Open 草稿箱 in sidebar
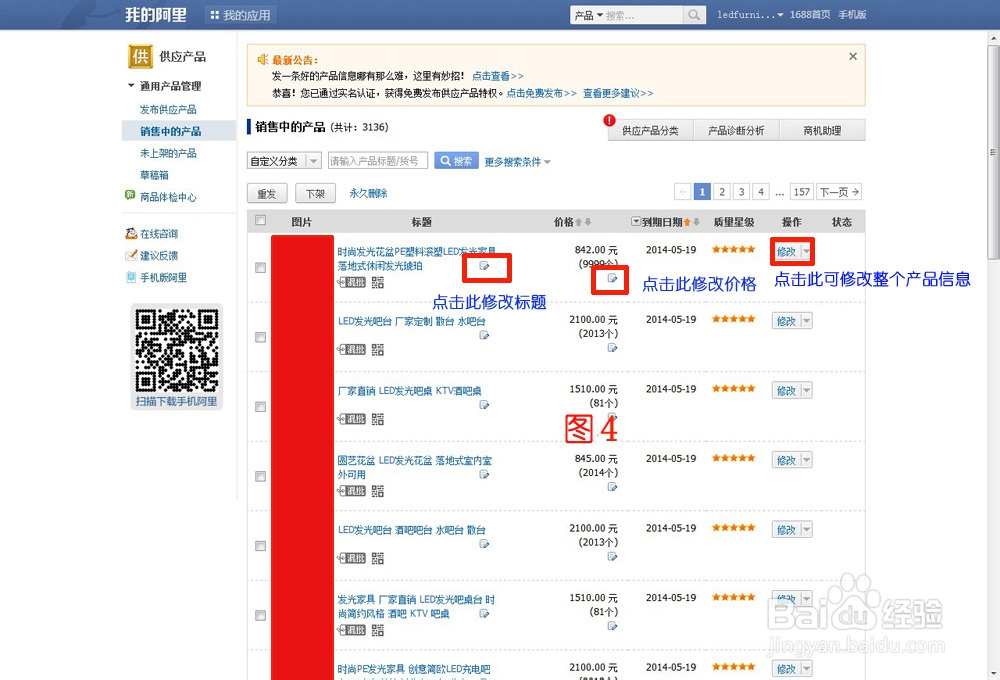1000x680 pixels. [x=154, y=175]
